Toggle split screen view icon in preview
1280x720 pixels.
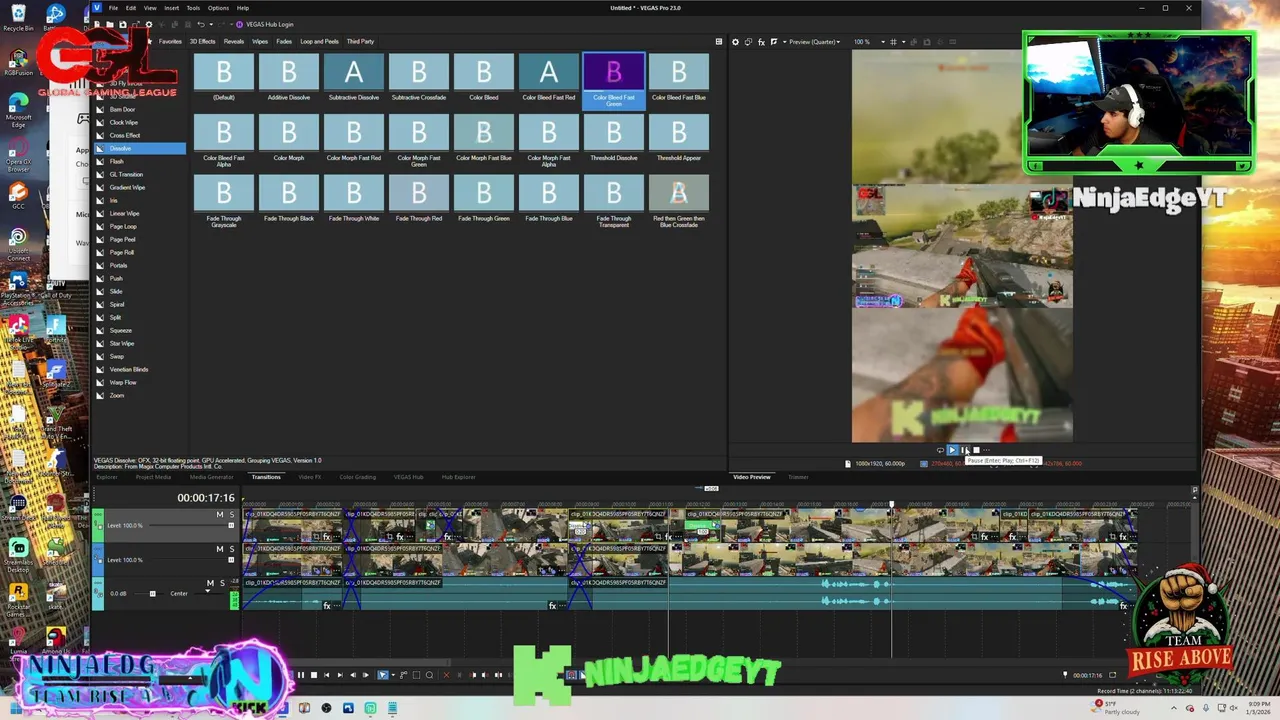(774, 42)
